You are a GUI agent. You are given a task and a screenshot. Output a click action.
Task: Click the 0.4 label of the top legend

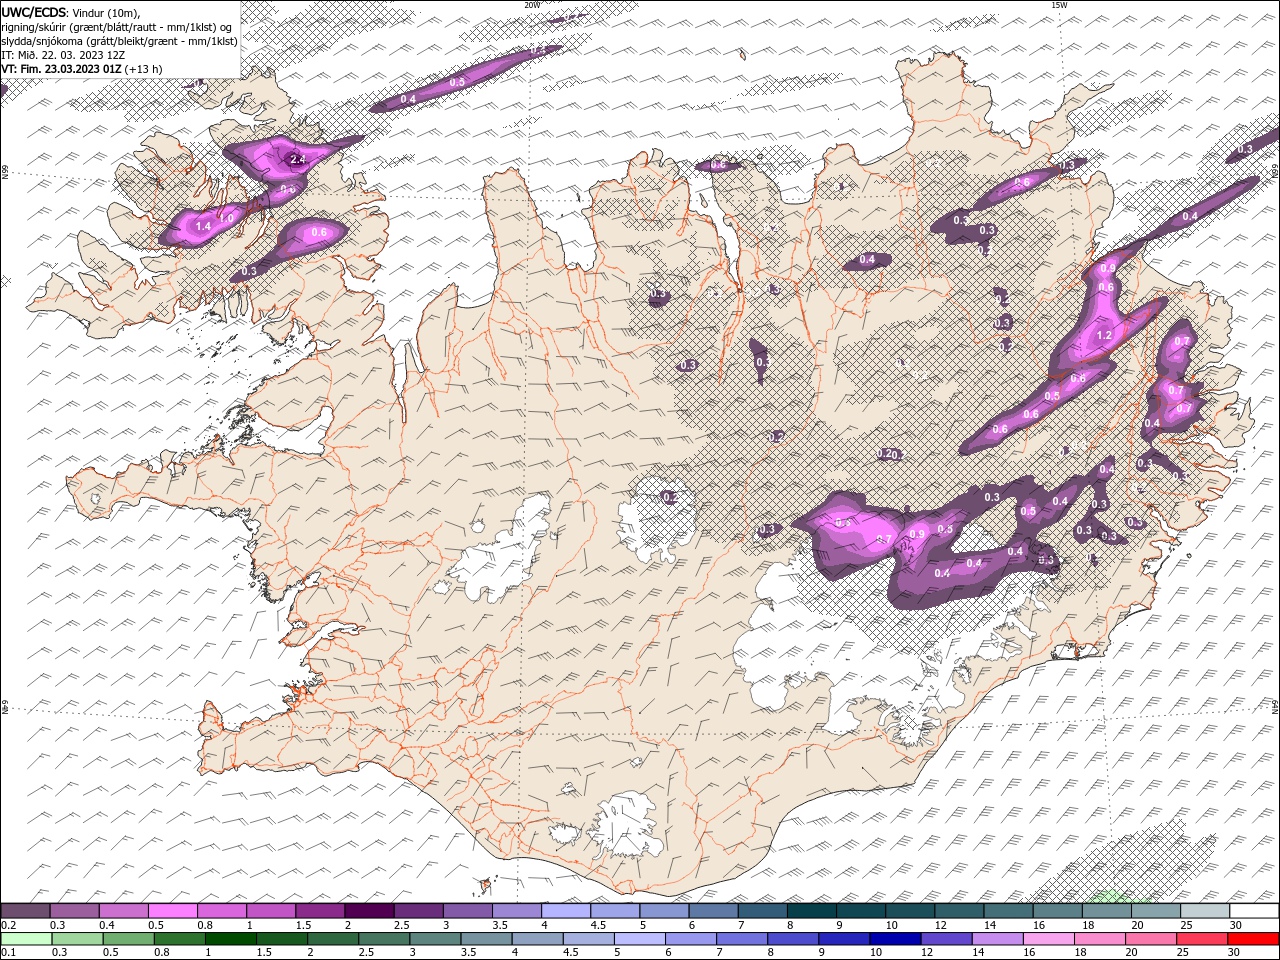pyautogui.click(x=107, y=925)
